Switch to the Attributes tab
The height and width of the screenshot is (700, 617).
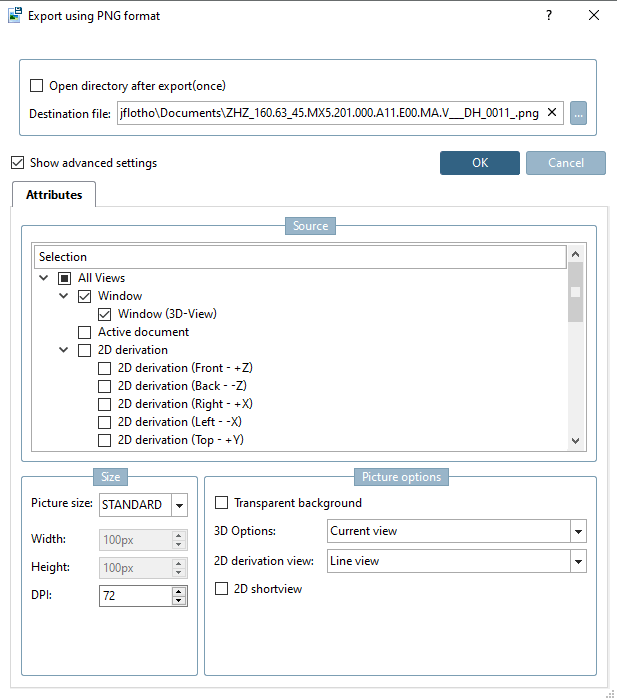tap(54, 195)
